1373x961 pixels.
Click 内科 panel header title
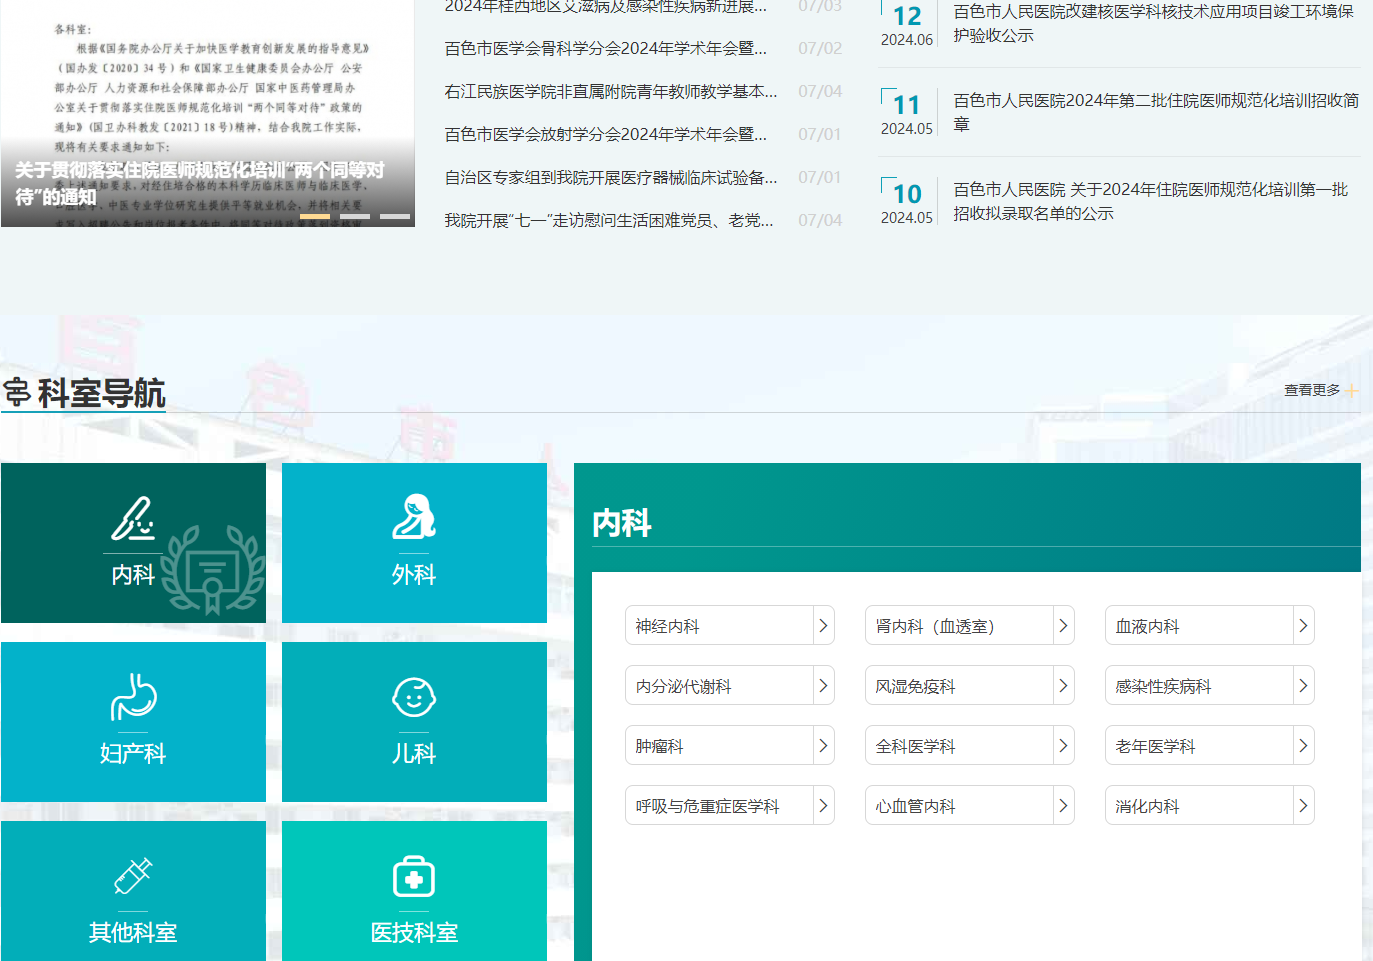[622, 523]
